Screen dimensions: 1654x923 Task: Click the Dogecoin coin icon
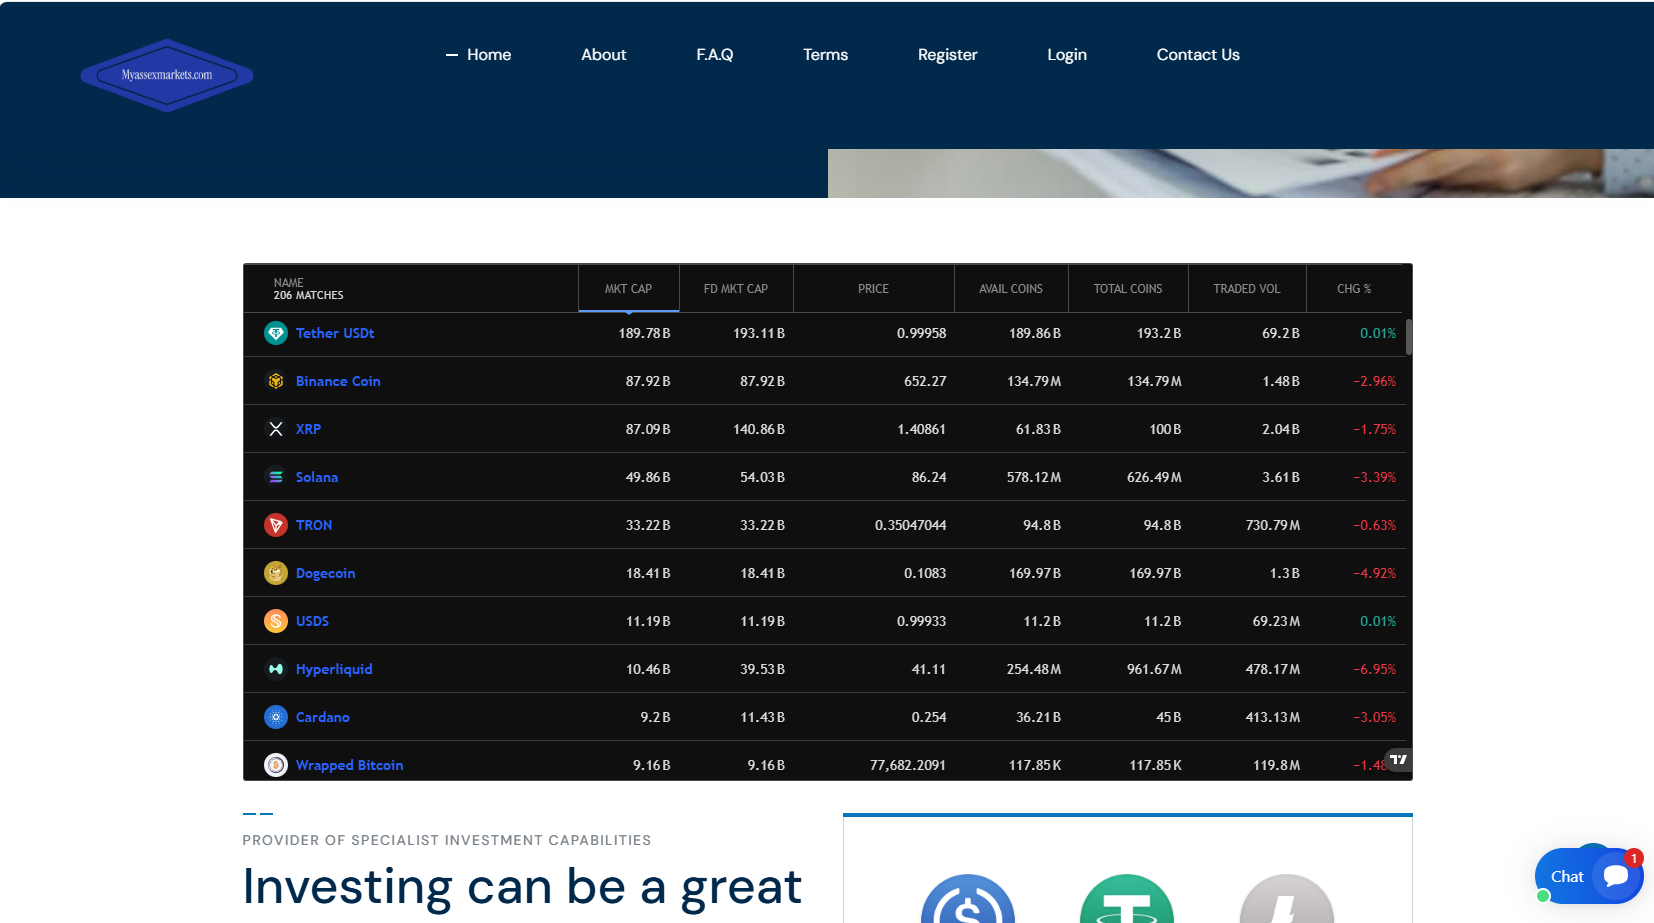pos(276,573)
